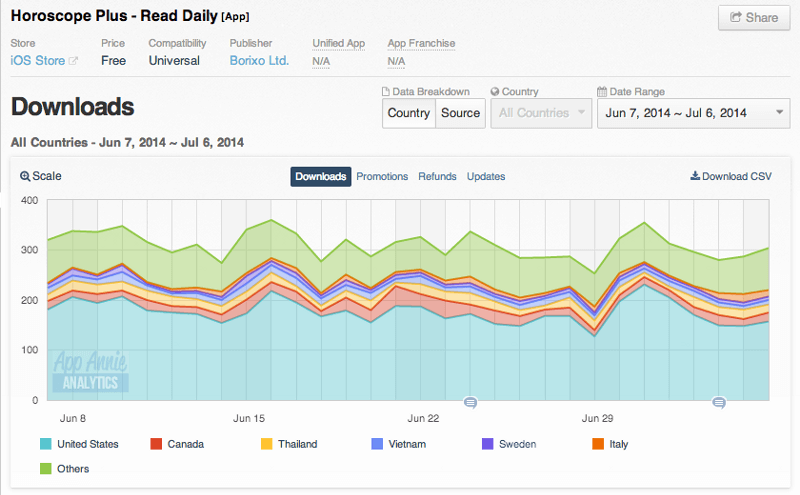Open the iOS Store link
This screenshot has width=800, height=495.
click(38, 61)
